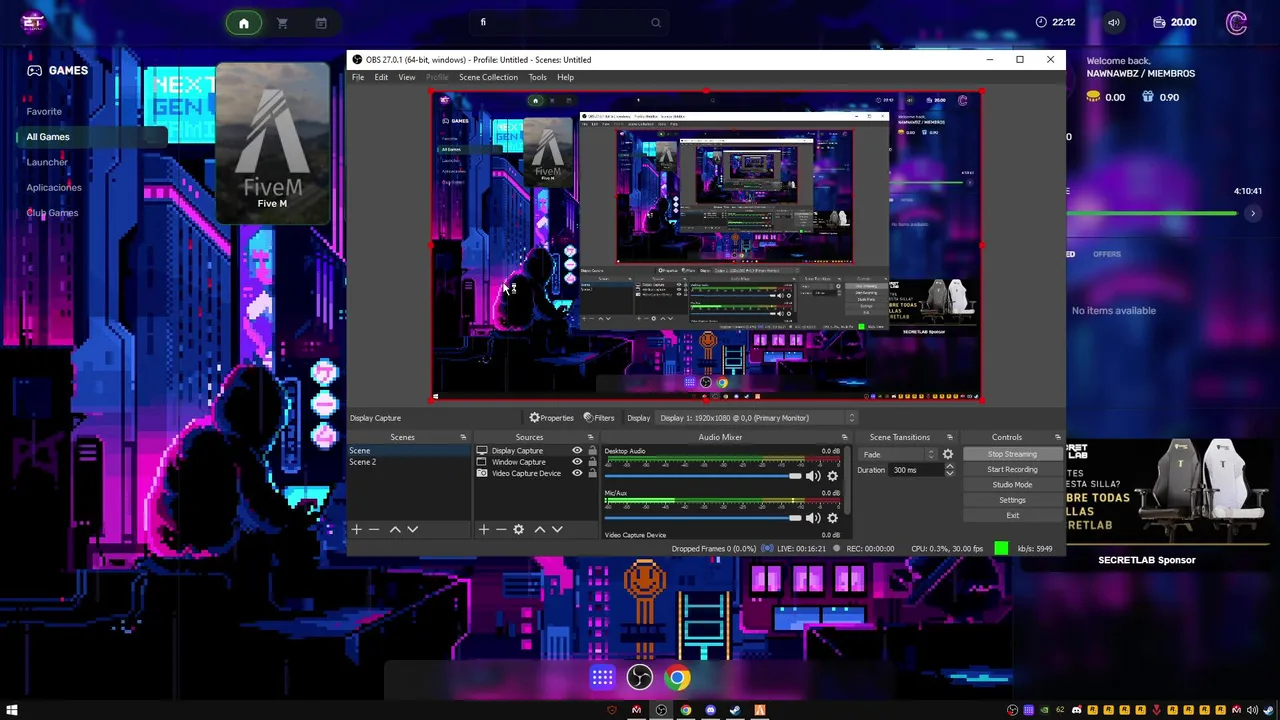Open the OBS File menu
The width and height of the screenshot is (1280, 720).
tap(358, 77)
